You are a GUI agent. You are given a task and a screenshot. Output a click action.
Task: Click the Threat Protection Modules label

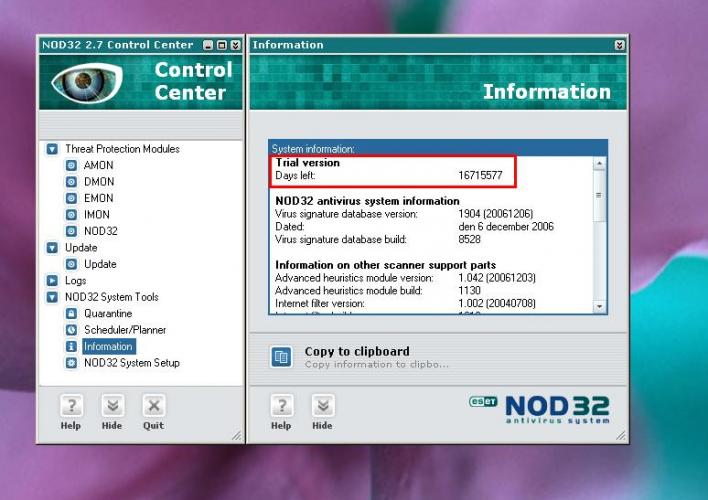[122, 149]
